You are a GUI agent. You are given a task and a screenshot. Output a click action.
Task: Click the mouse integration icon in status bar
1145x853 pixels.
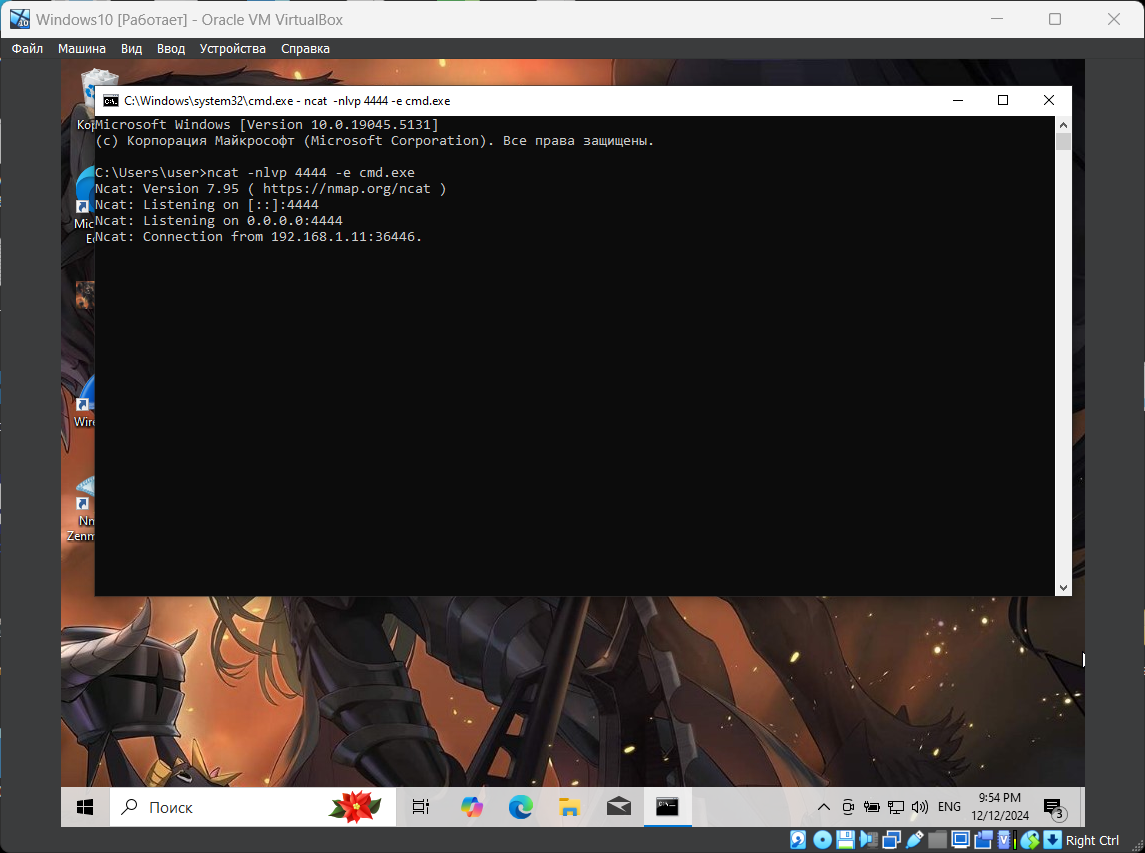[1030, 840]
